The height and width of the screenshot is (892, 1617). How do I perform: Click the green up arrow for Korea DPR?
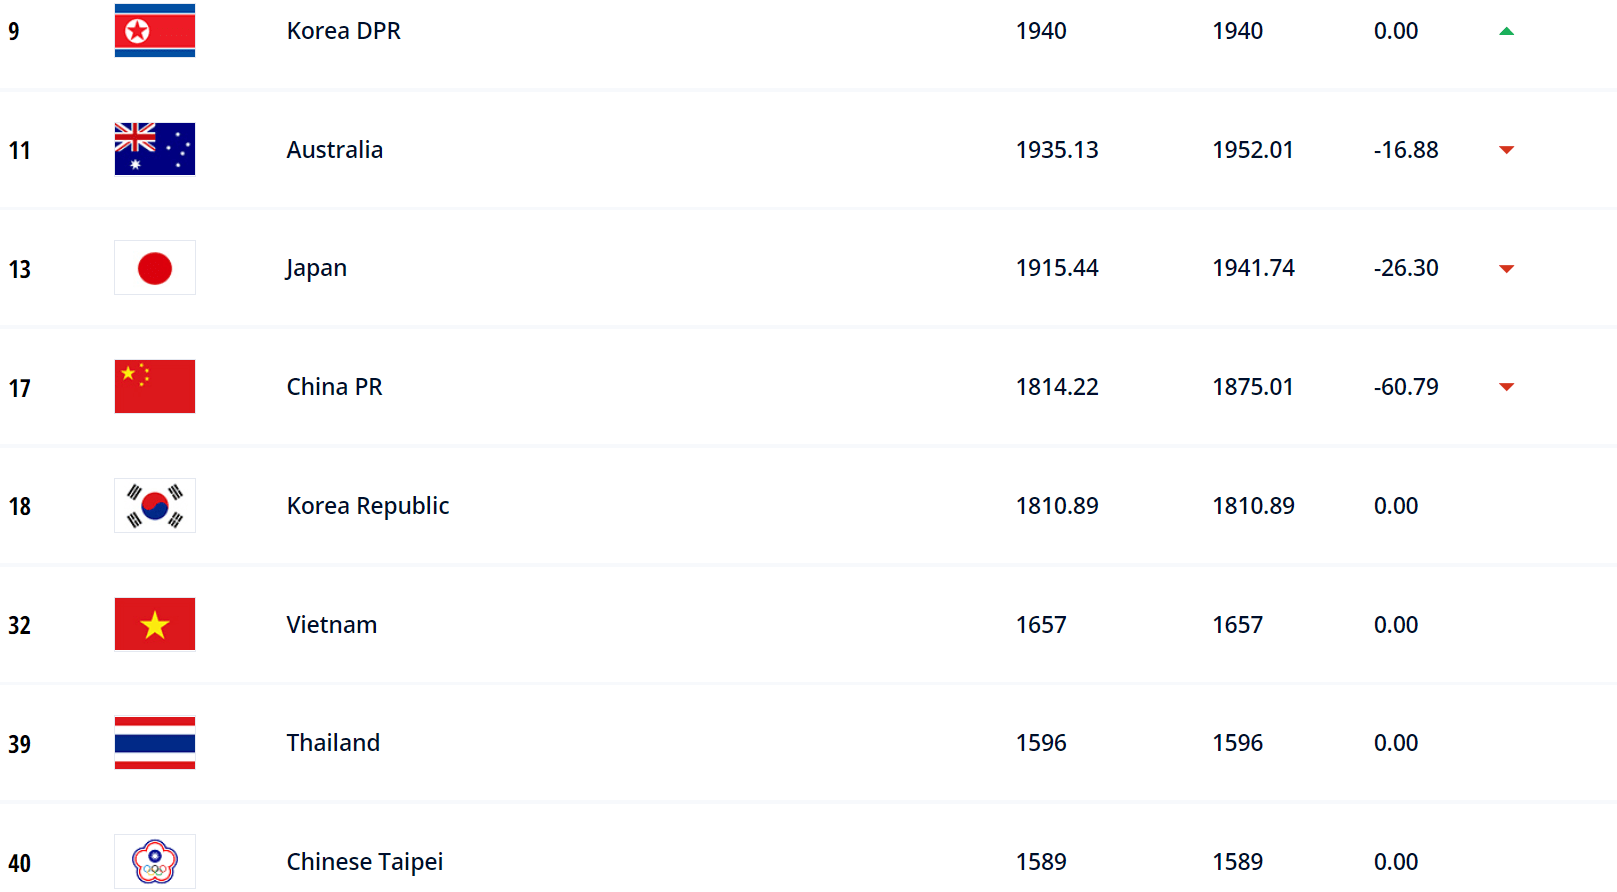(x=1506, y=31)
